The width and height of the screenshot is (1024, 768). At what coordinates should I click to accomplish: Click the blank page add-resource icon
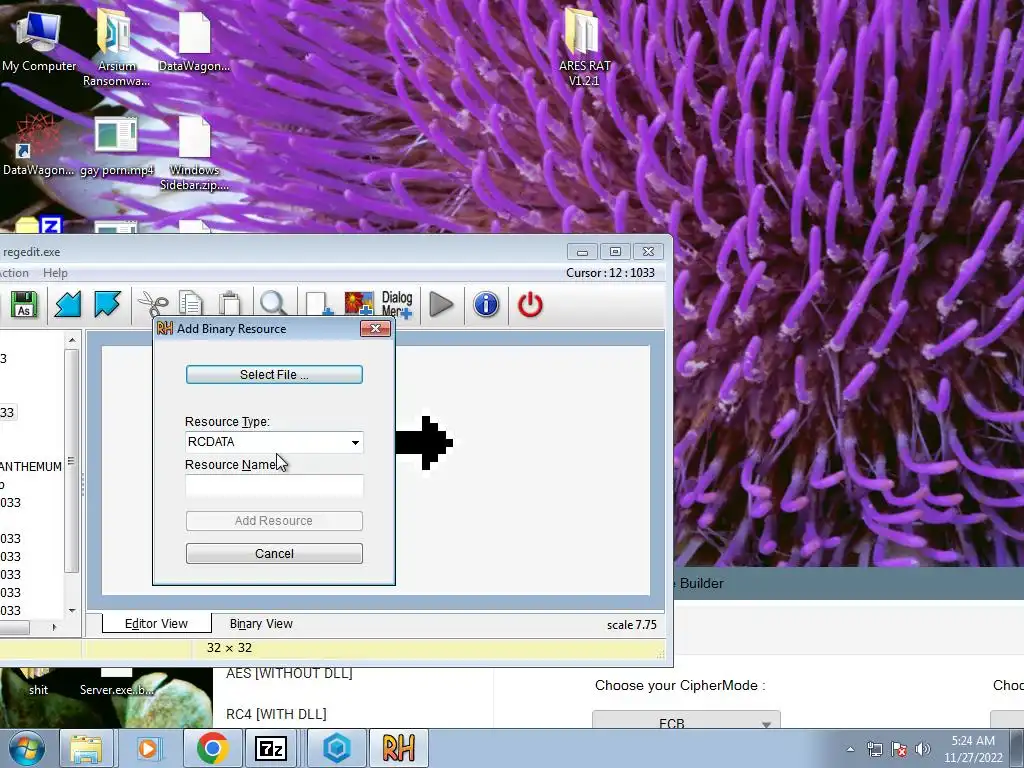pyautogui.click(x=318, y=305)
